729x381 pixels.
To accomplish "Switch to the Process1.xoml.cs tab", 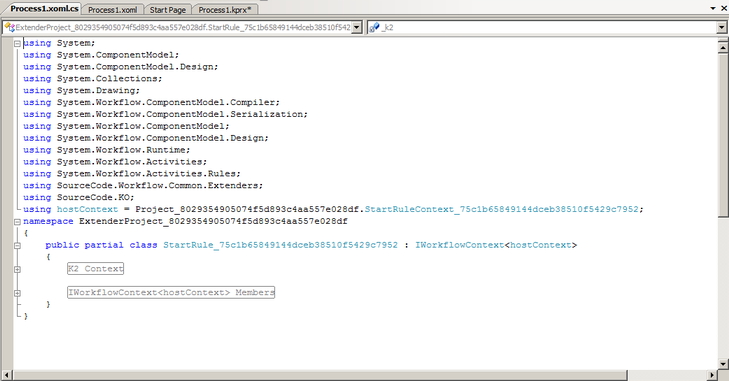I will coord(44,9).
